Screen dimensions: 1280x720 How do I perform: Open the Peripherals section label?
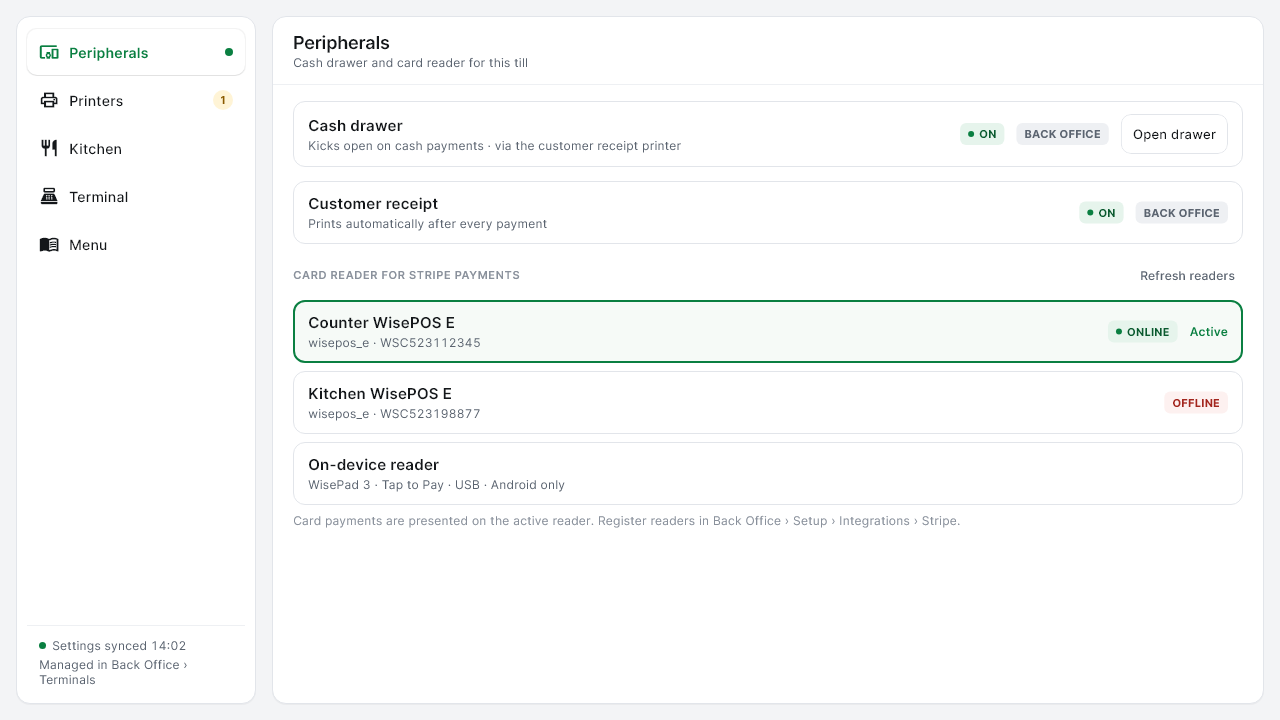109,53
